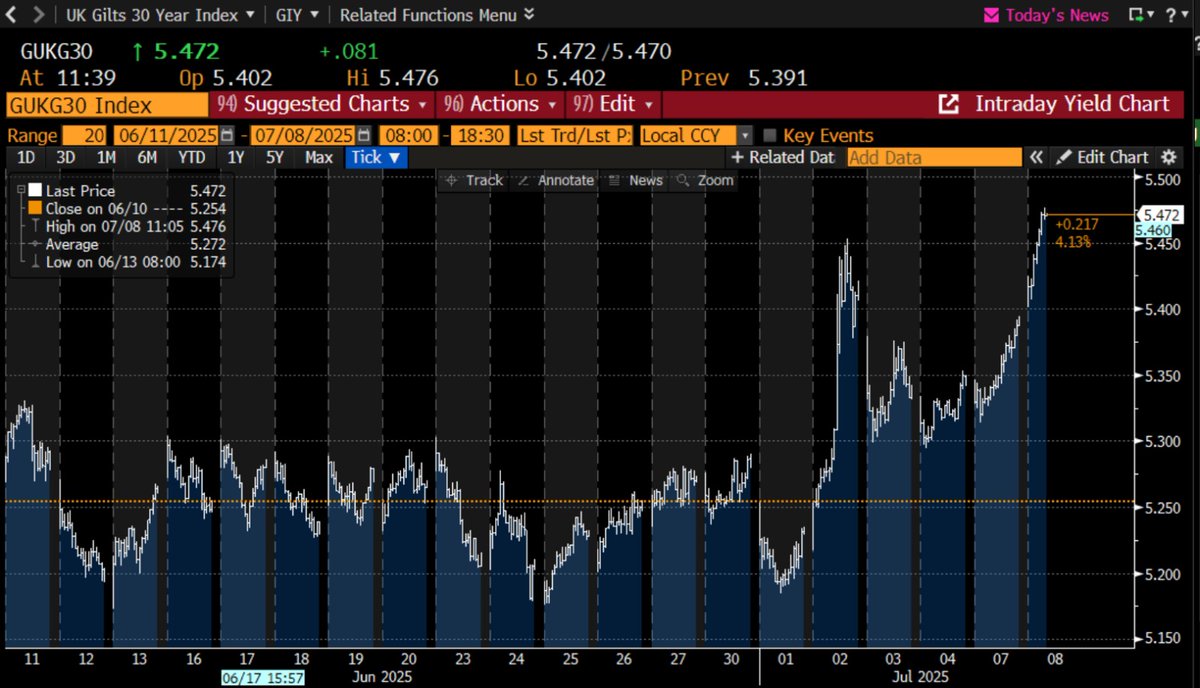Select the 6M period tab
The width and height of the screenshot is (1200, 688).
click(x=146, y=157)
